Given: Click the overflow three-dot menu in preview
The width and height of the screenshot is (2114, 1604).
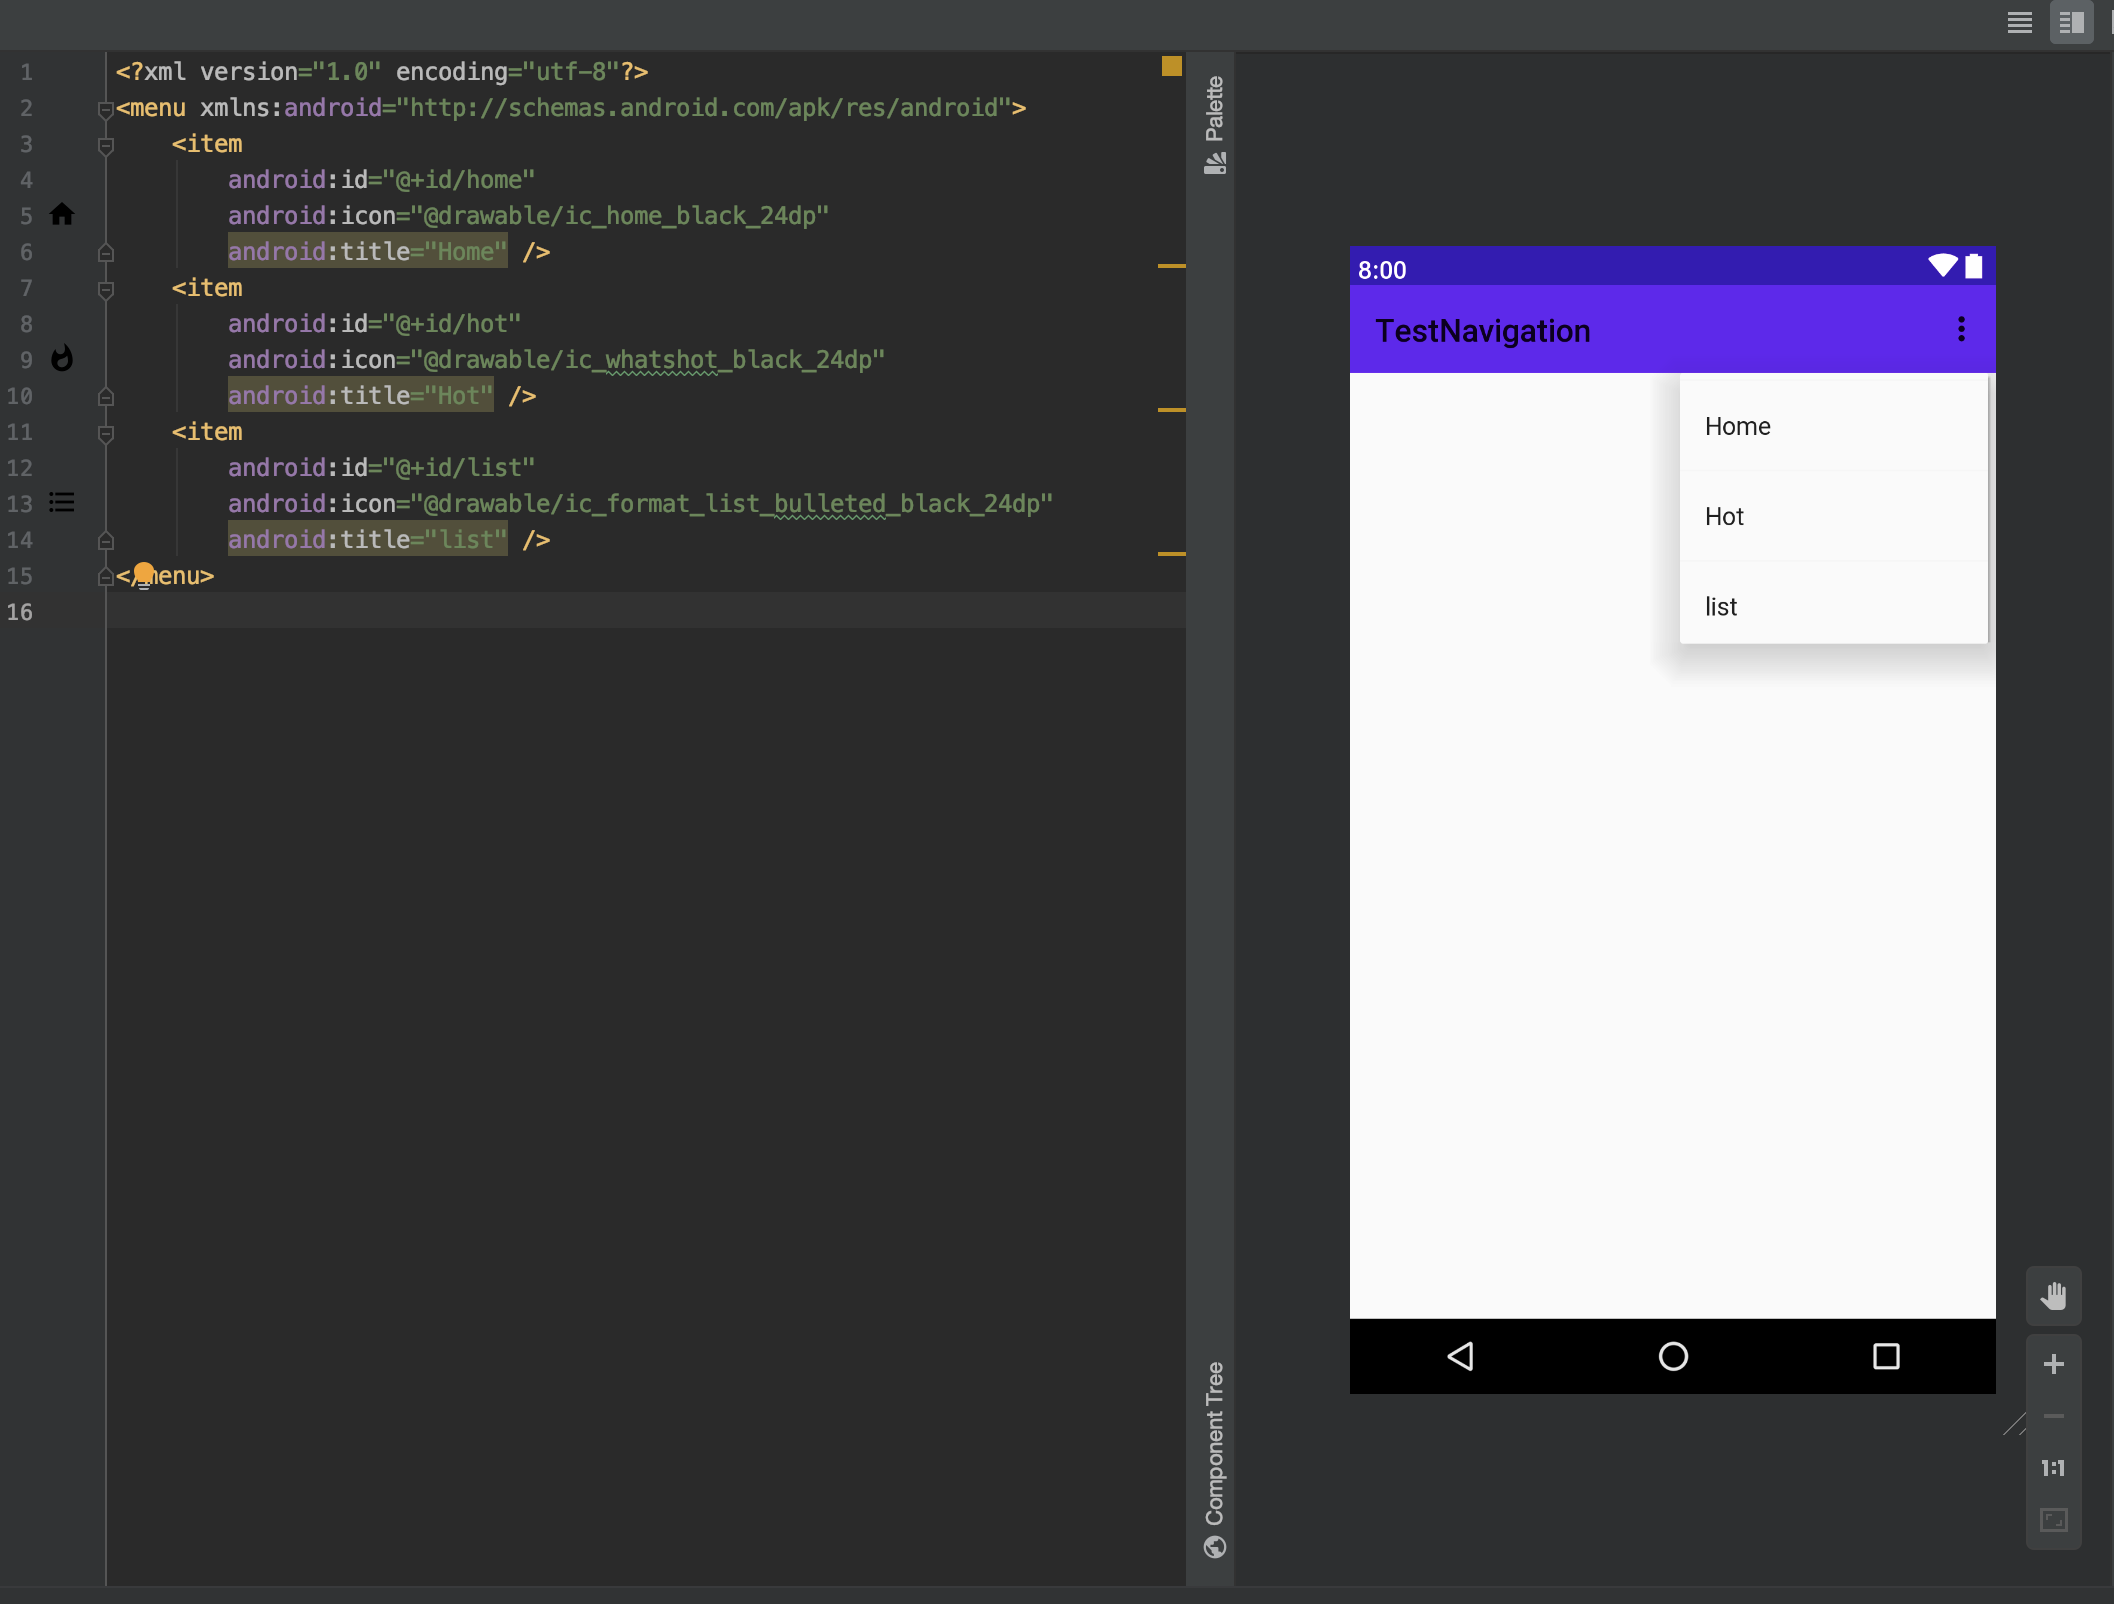Looking at the screenshot, I should (1961, 330).
